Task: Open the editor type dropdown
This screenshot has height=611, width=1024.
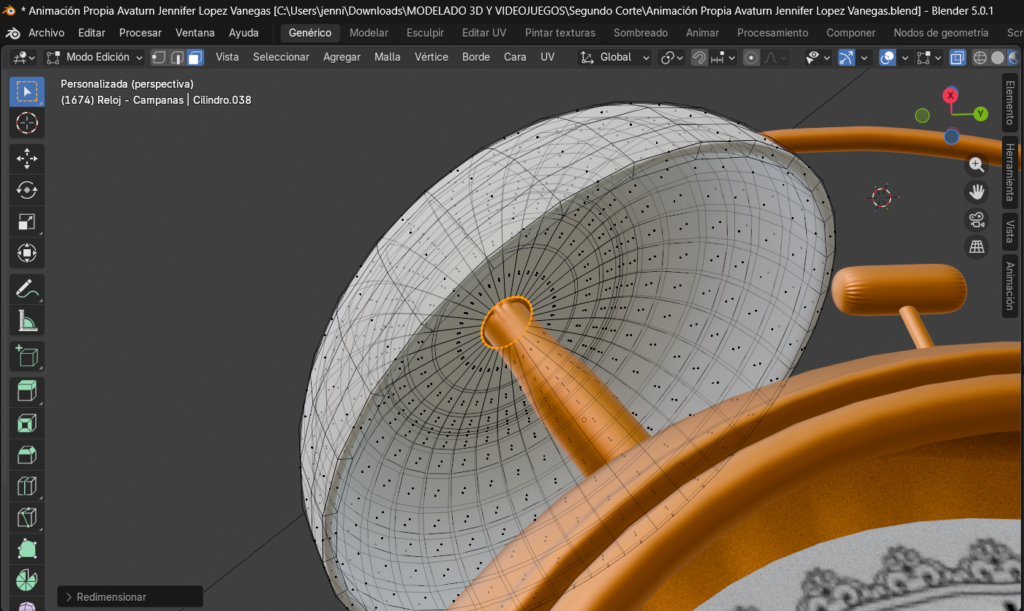Action: pyautogui.click(x=24, y=57)
